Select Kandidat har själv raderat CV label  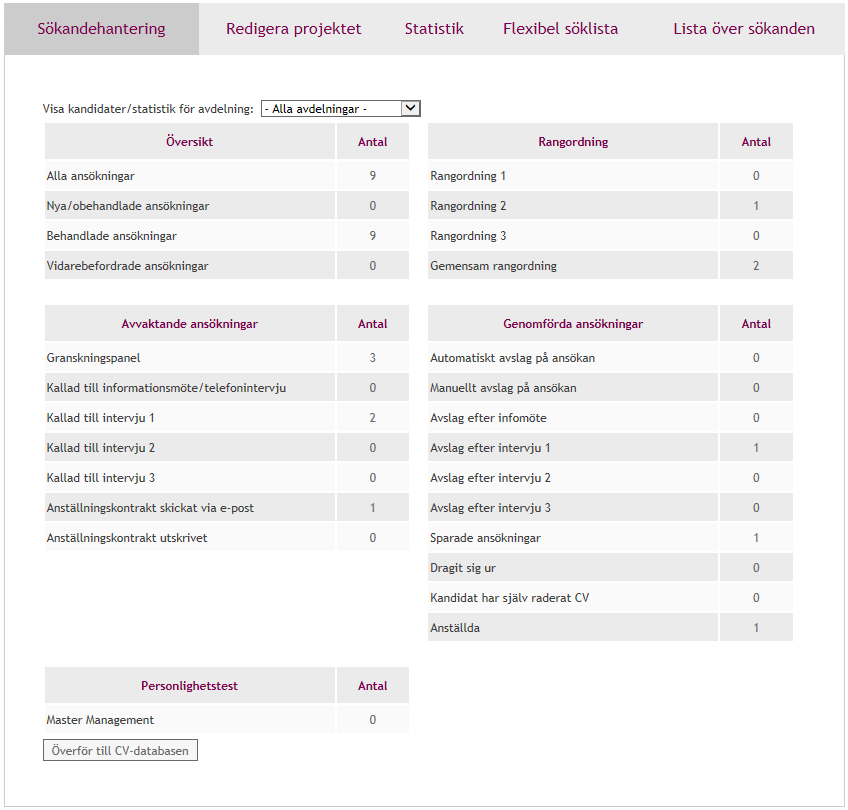click(x=509, y=598)
